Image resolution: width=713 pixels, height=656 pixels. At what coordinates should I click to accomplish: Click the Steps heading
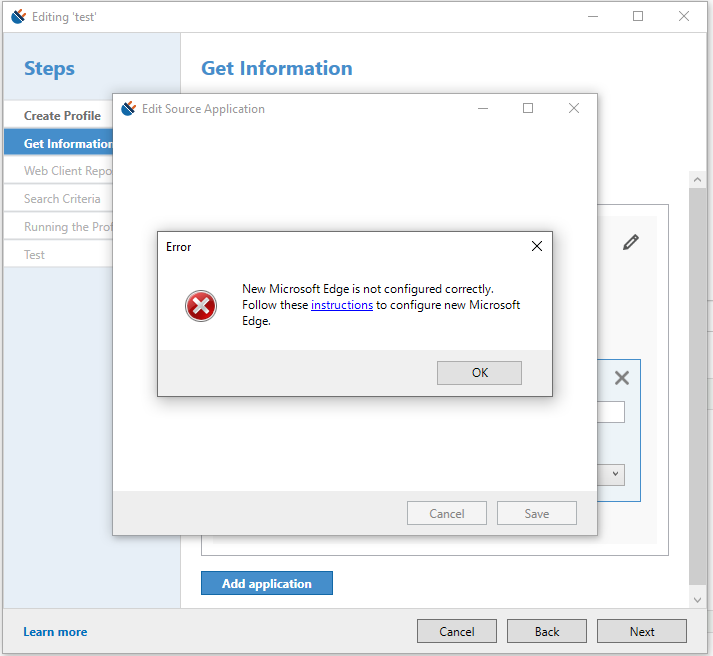click(49, 69)
